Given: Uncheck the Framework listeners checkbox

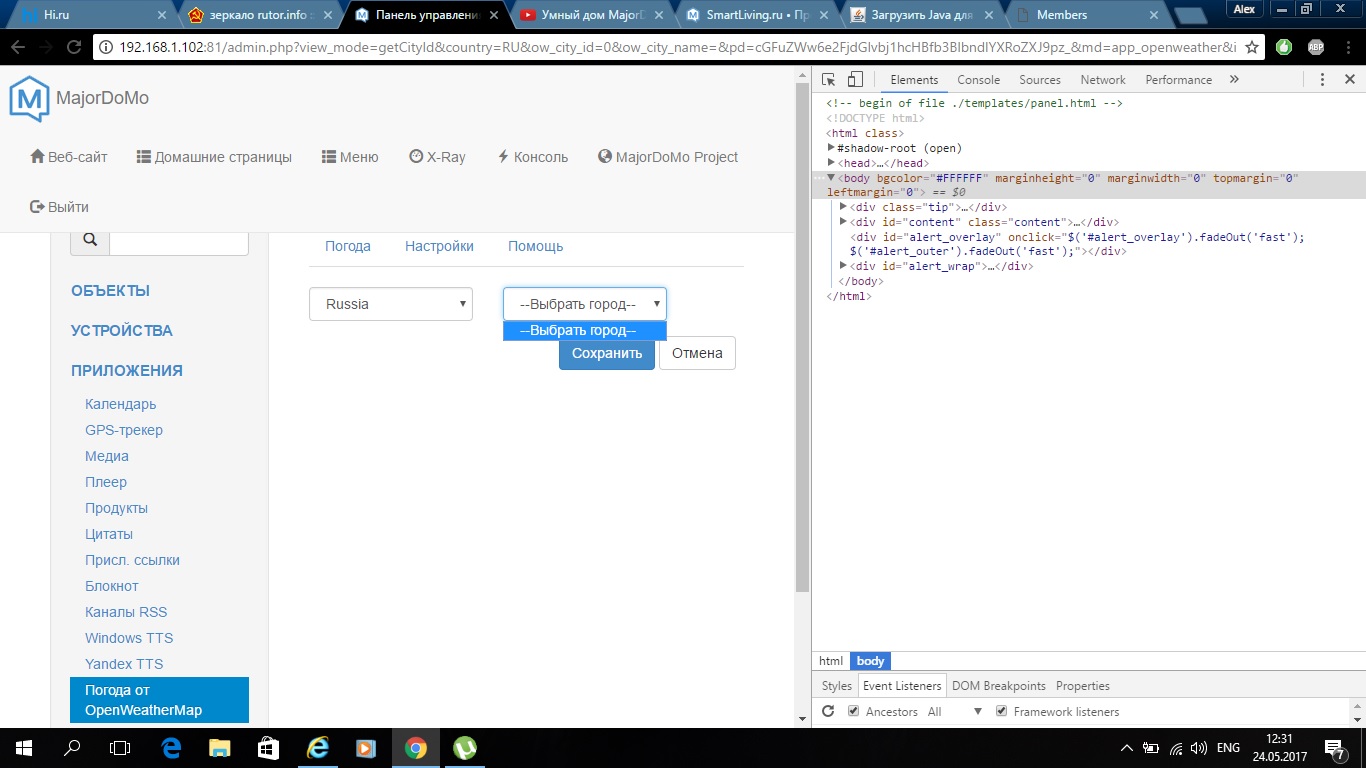Looking at the screenshot, I should tap(1001, 712).
